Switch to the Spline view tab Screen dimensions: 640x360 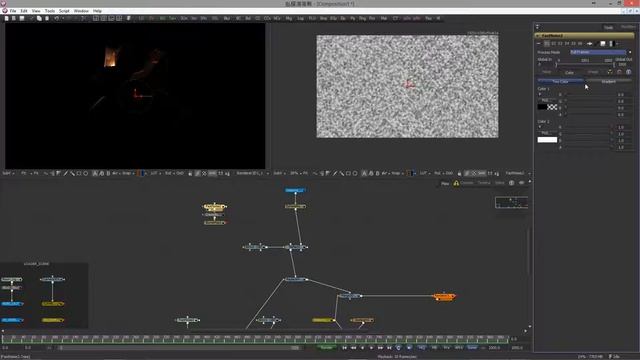(x=500, y=183)
